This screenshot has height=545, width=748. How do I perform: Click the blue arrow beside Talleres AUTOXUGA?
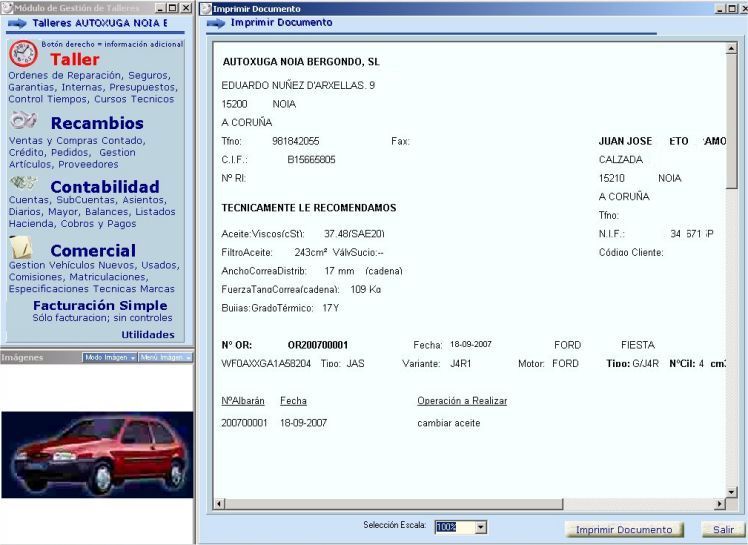[x=17, y=23]
